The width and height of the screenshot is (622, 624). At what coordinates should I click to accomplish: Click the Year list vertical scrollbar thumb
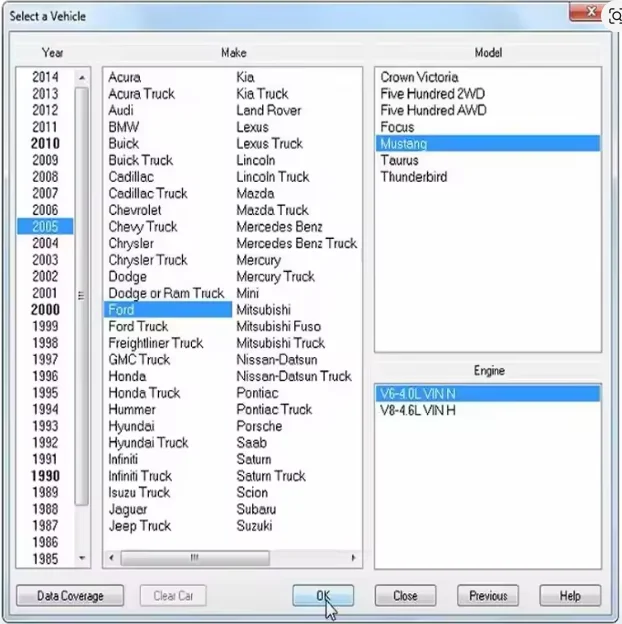[82, 296]
